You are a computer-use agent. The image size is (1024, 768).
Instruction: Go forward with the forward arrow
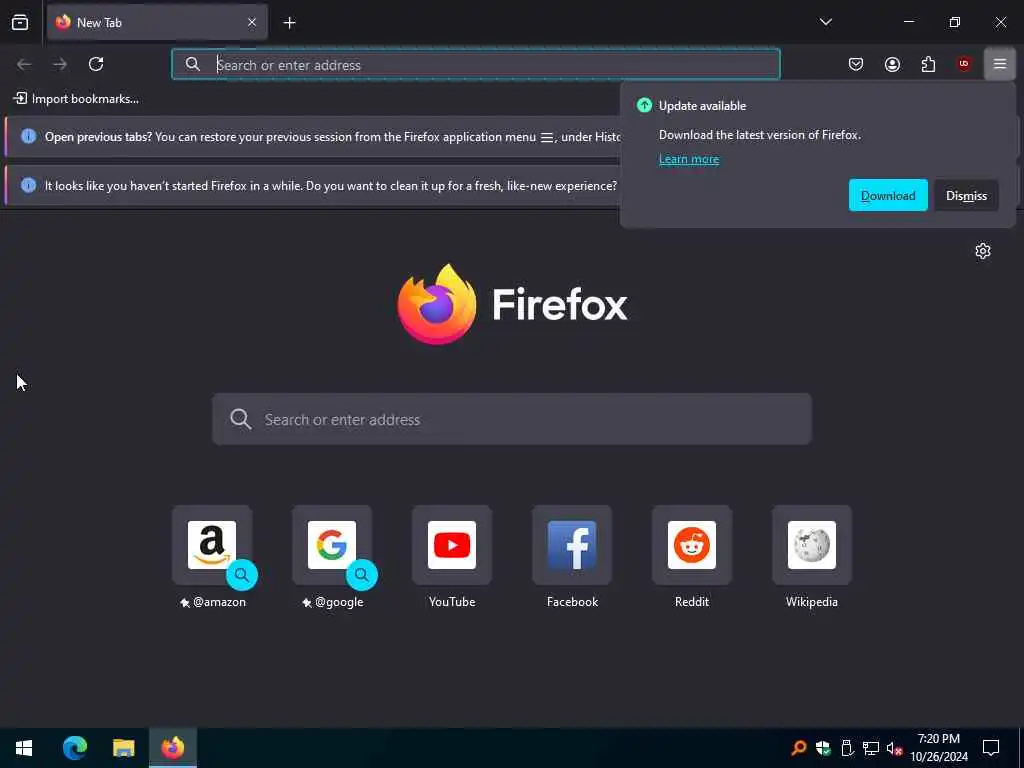click(60, 64)
